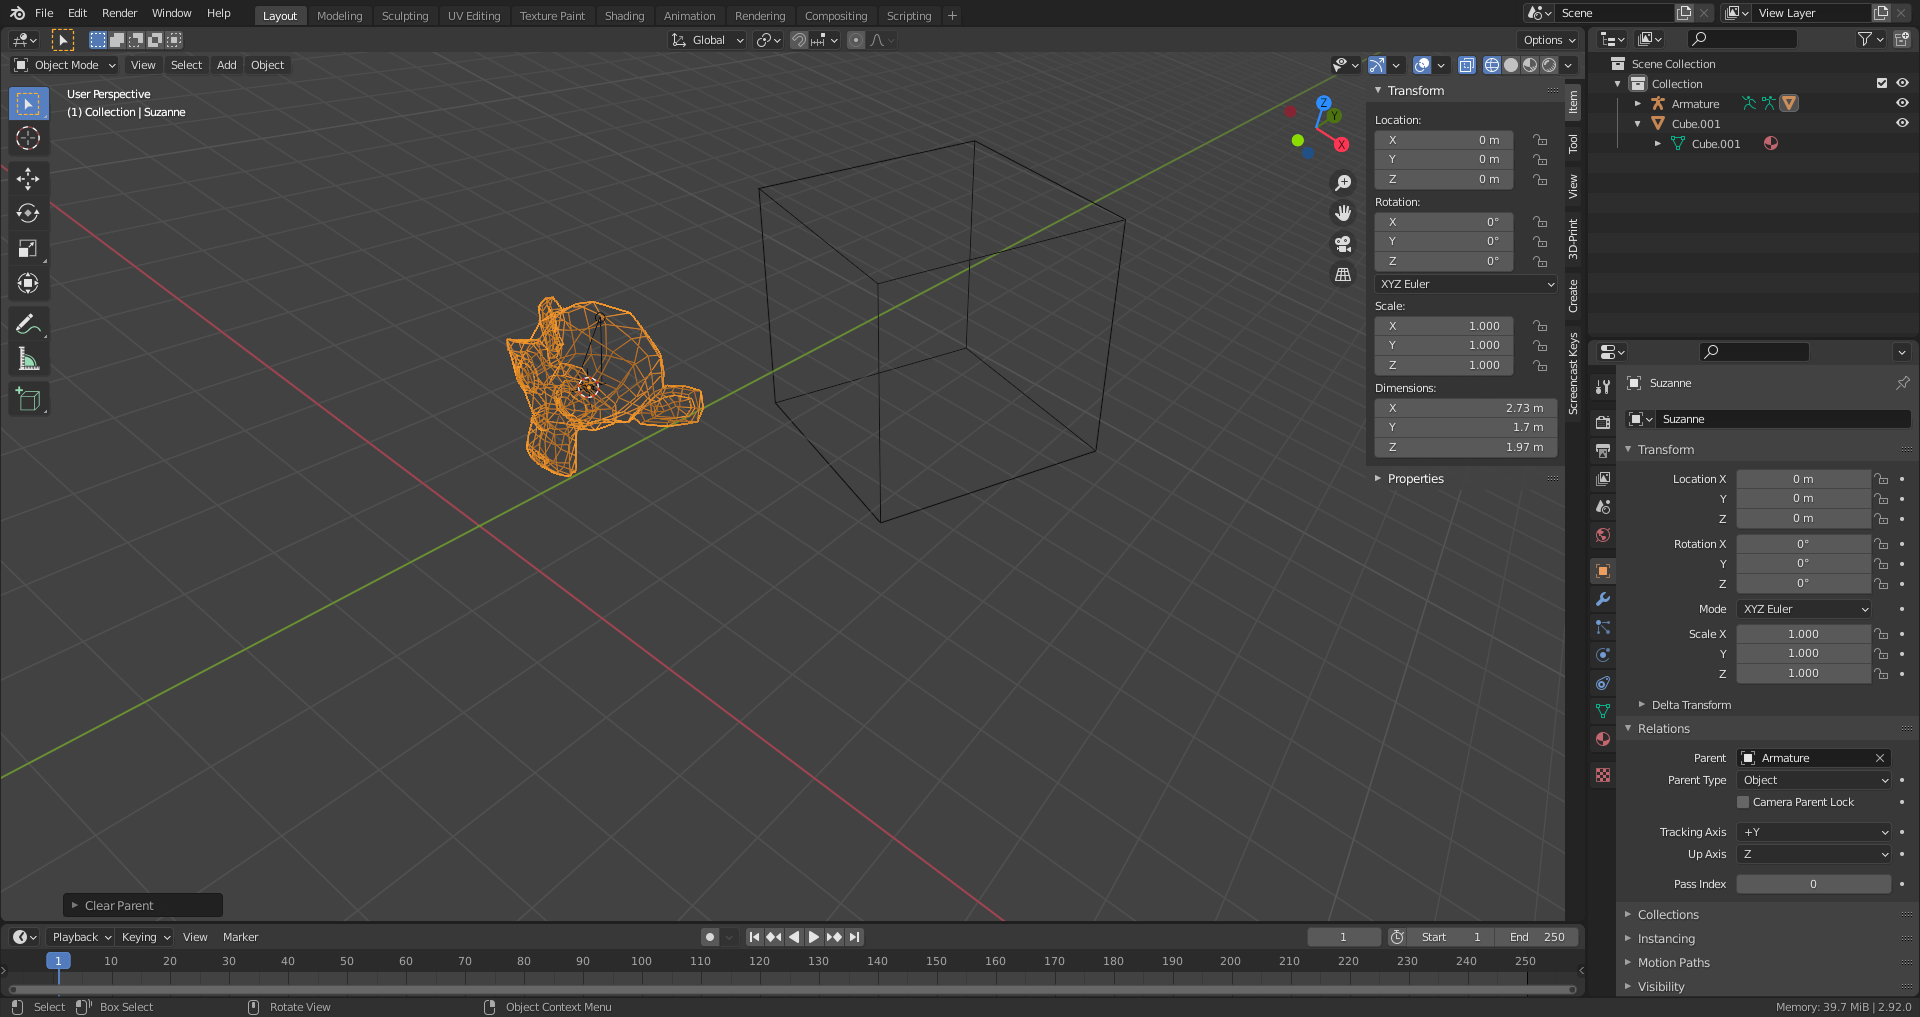Switch to the Sculpting workspace tab

pyautogui.click(x=405, y=16)
